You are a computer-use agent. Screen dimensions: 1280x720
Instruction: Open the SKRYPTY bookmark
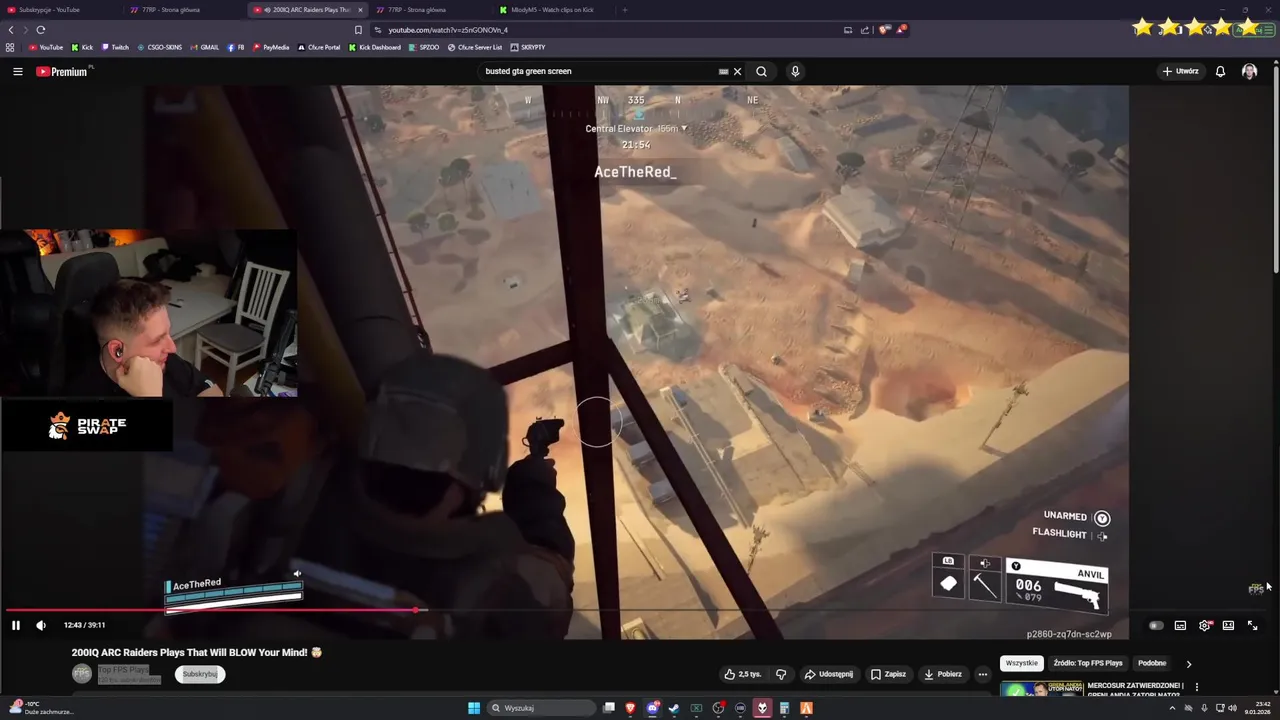528,47
